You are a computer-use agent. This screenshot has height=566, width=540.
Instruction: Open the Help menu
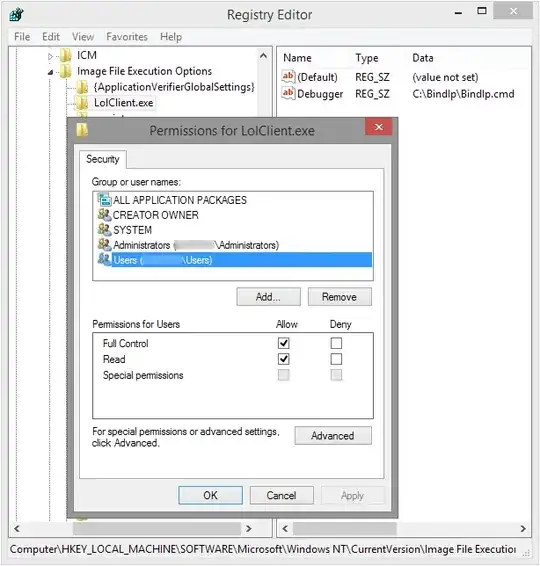(171, 37)
